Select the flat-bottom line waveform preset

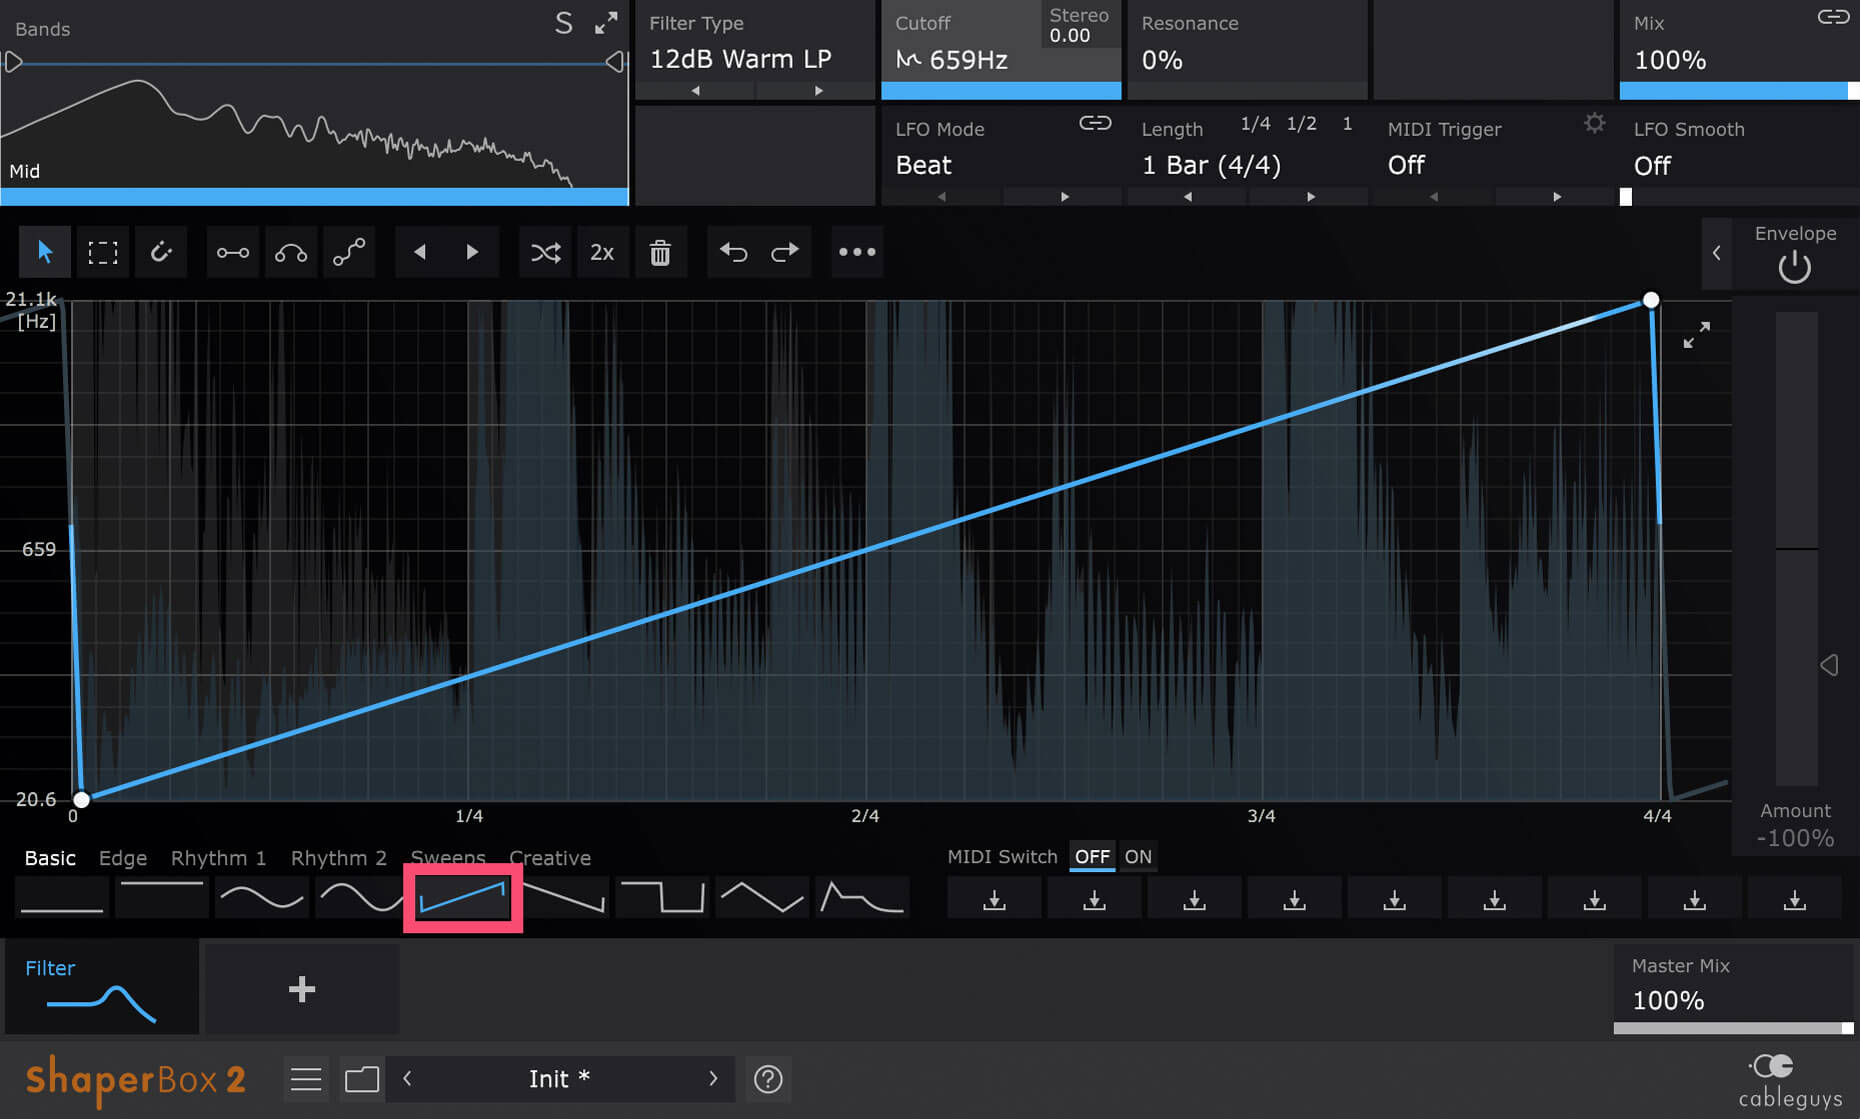62,897
